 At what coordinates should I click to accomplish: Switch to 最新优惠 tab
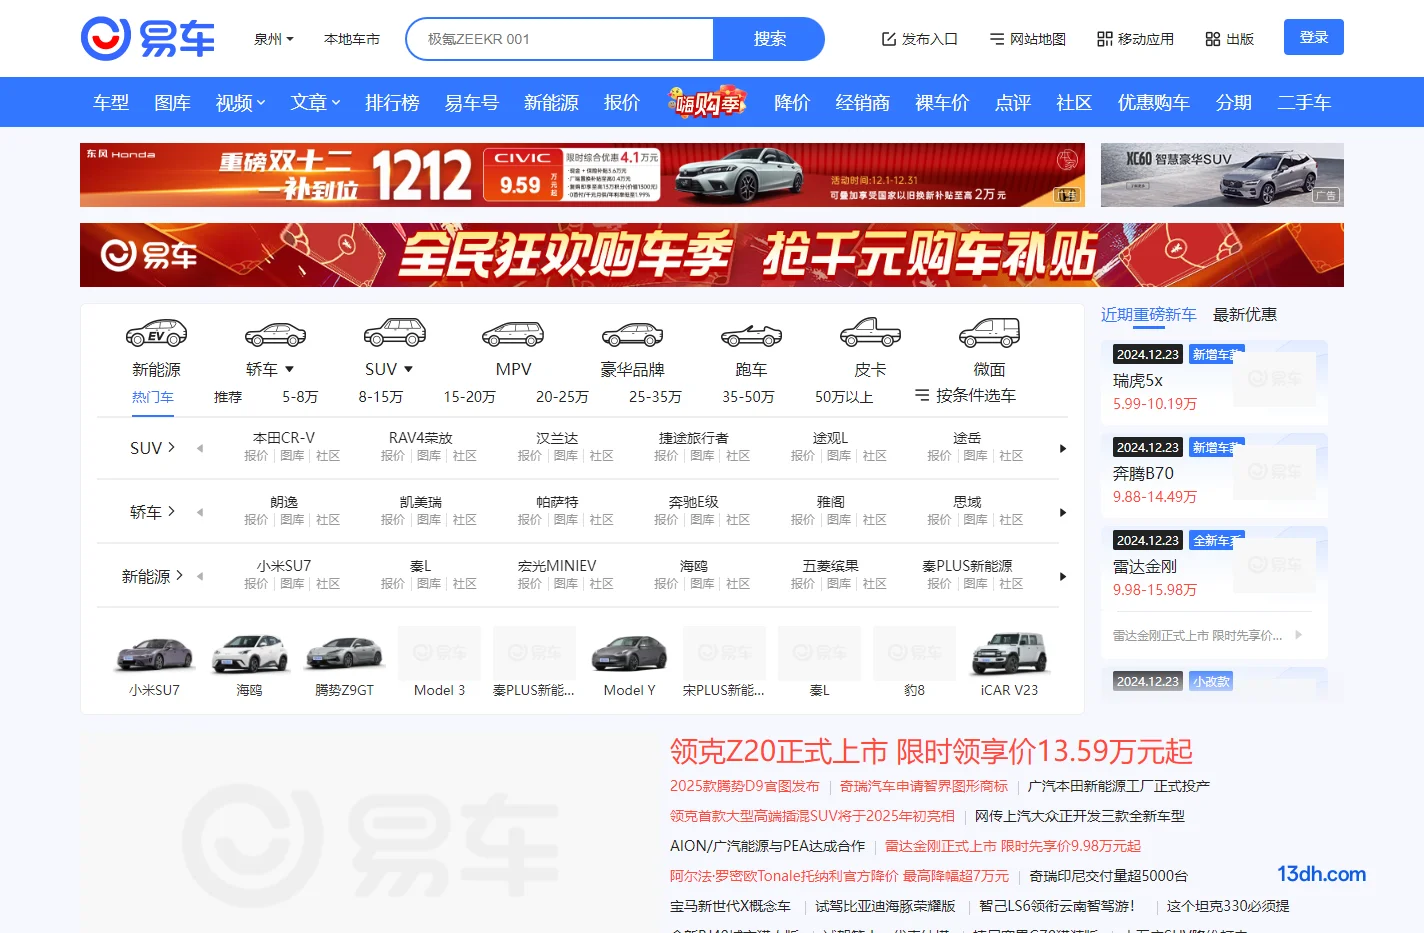[x=1245, y=314]
